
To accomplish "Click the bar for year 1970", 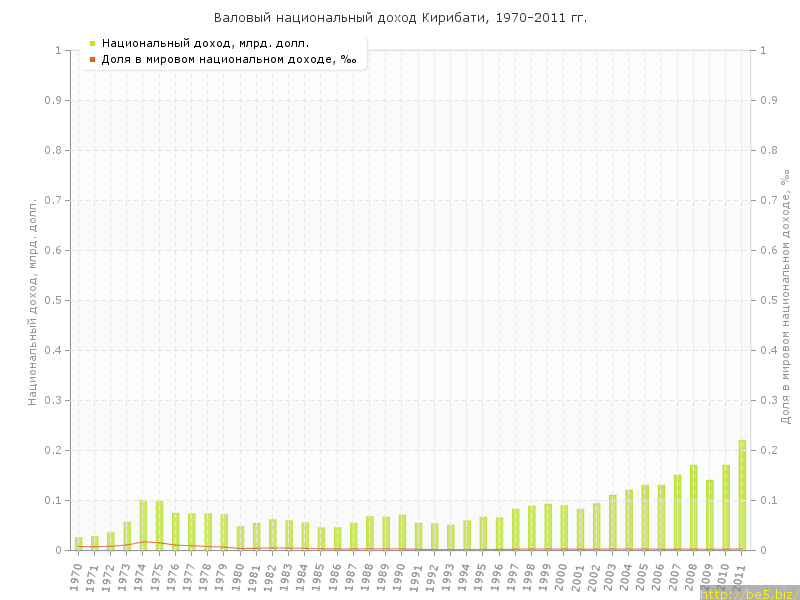I will 78,543.
